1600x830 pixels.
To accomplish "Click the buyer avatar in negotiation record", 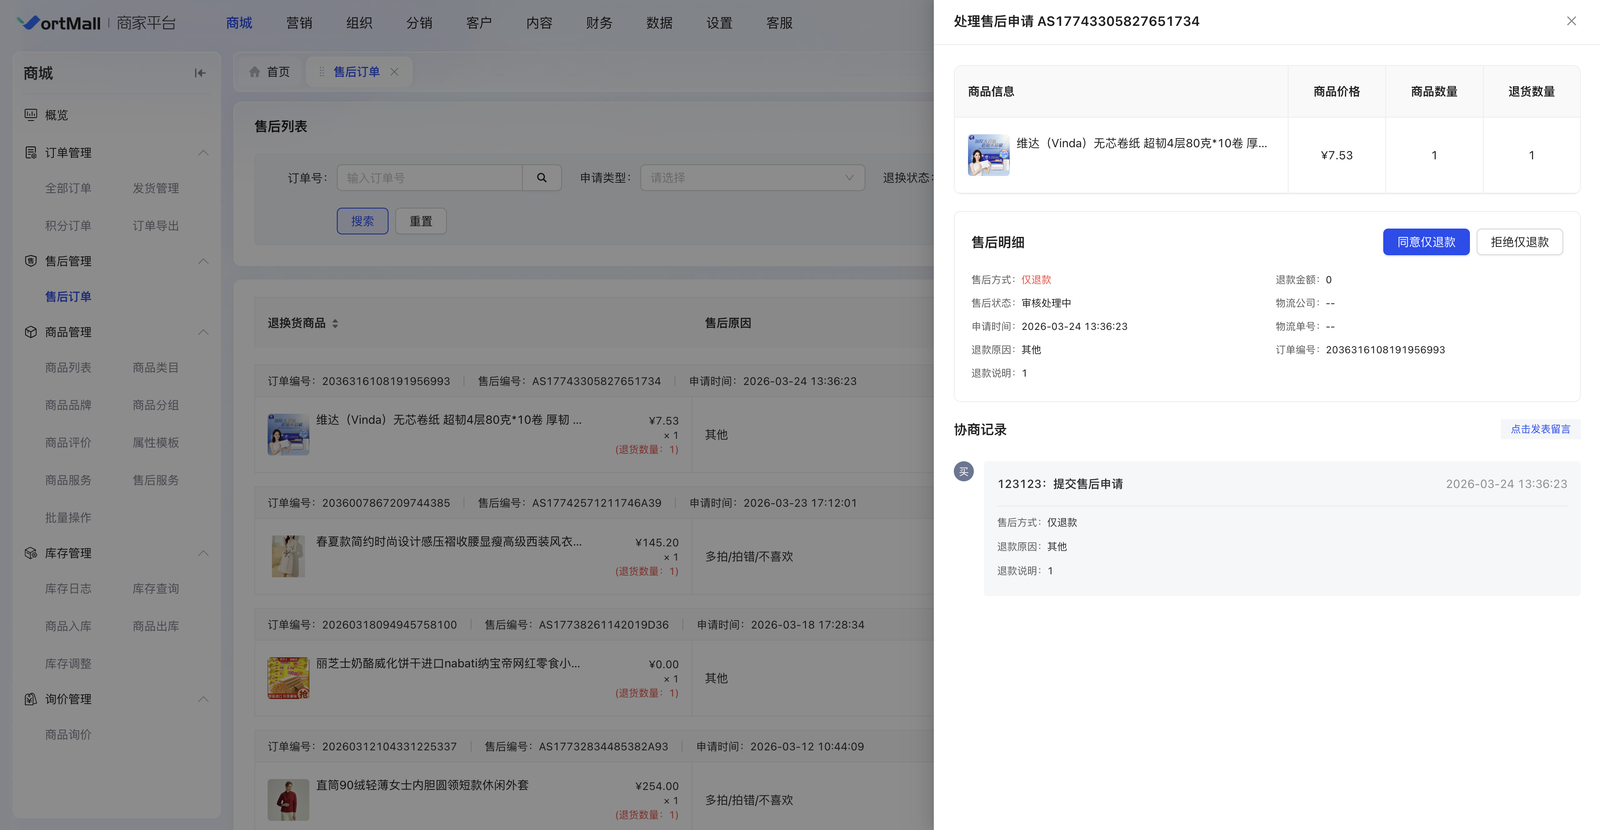I will [x=964, y=472].
